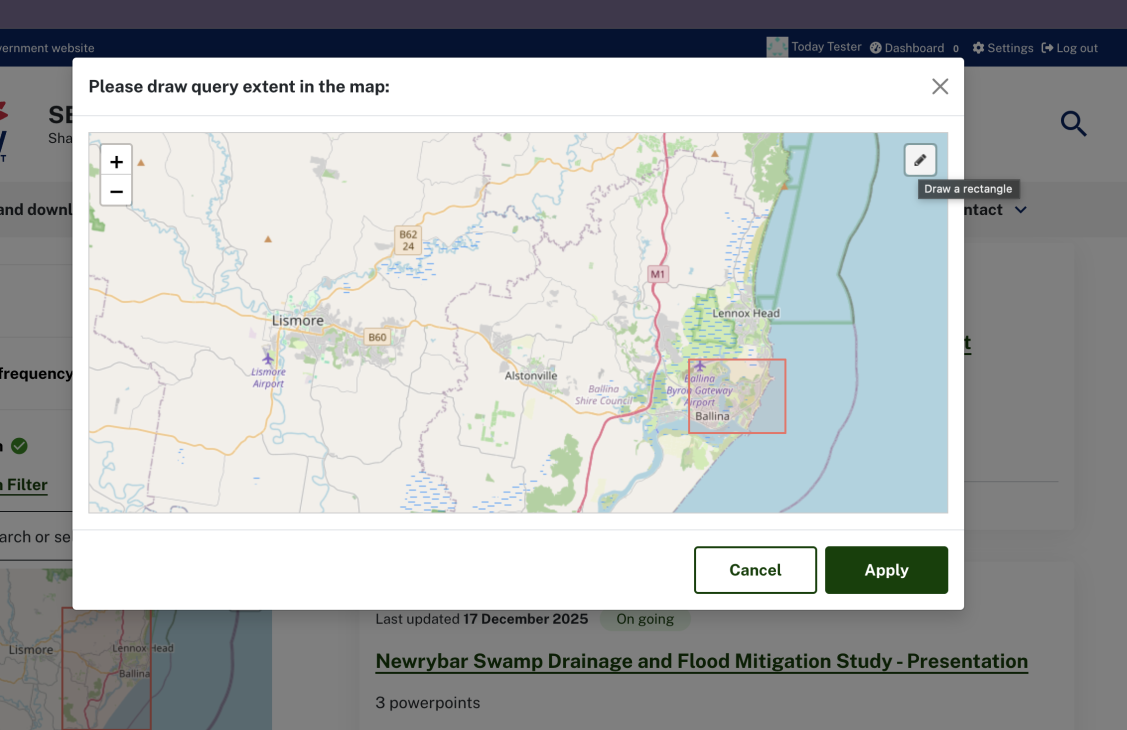This screenshot has width=1127, height=730.
Task: Activate the Draw a rectangle pencil tool
Action: pyautogui.click(x=920, y=160)
